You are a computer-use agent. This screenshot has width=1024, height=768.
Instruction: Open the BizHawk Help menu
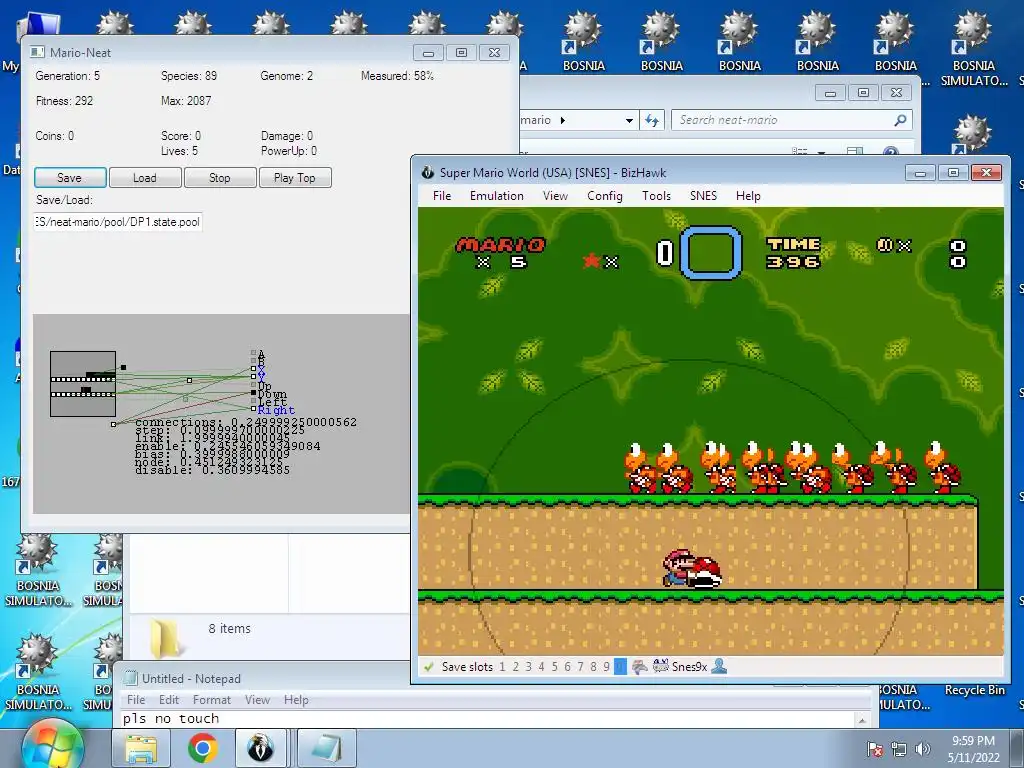tap(748, 196)
